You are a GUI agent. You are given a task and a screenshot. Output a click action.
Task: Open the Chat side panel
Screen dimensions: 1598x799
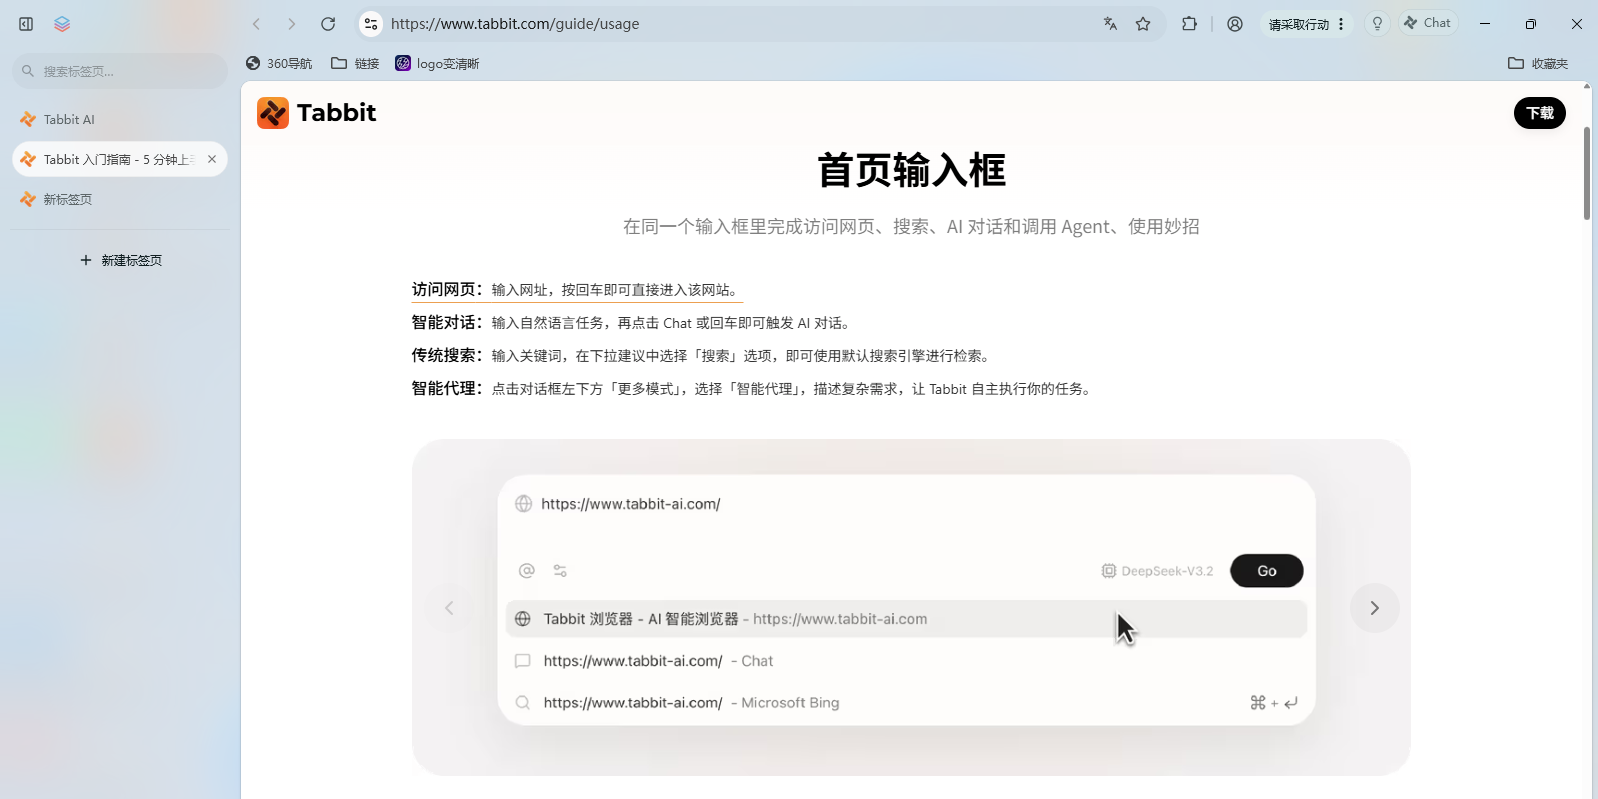tap(1428, 23)
